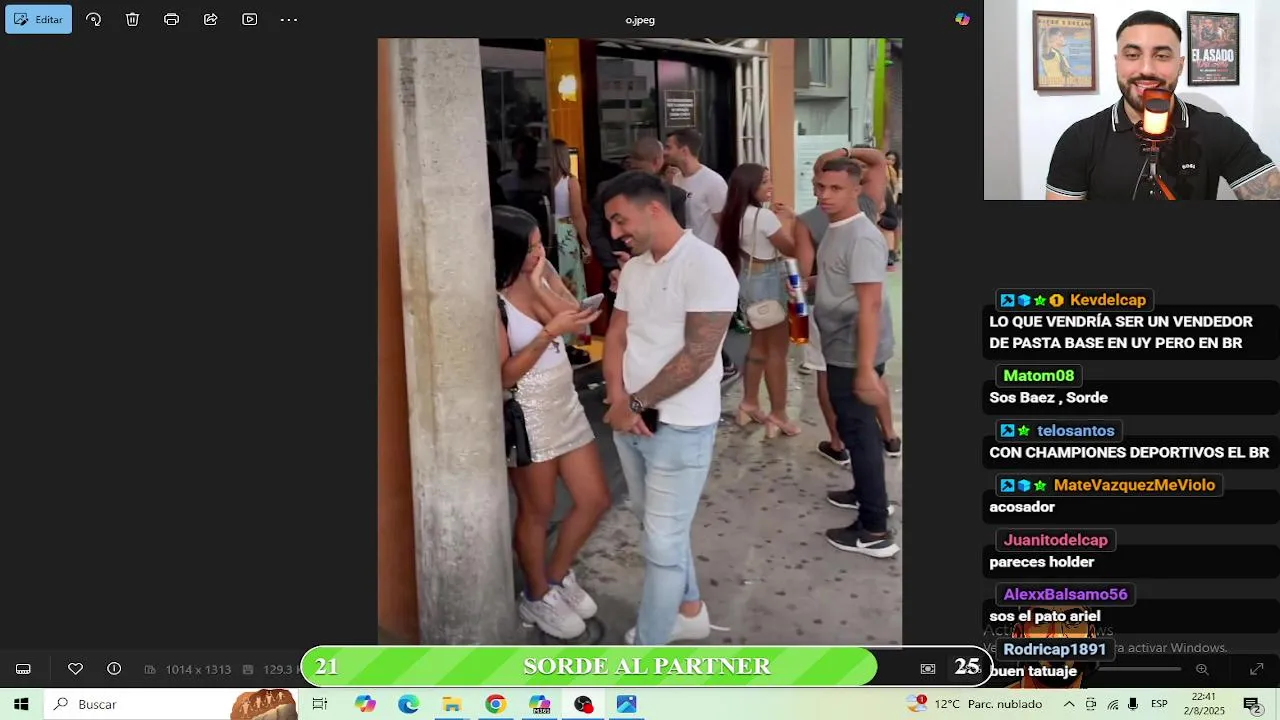The height and width of the screenshot is (720, 1280).
Task: Click the Matom08 chat username
Action: tap(1038, 376)
